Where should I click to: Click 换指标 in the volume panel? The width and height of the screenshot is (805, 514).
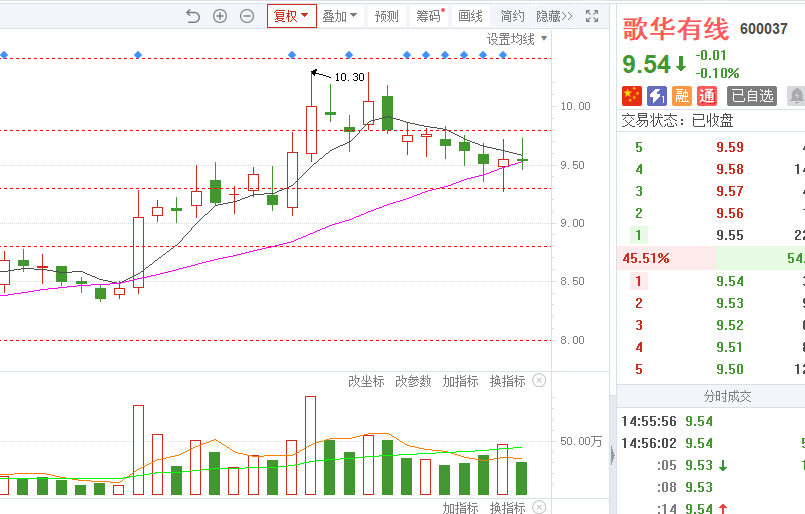(x=508, y=381)
